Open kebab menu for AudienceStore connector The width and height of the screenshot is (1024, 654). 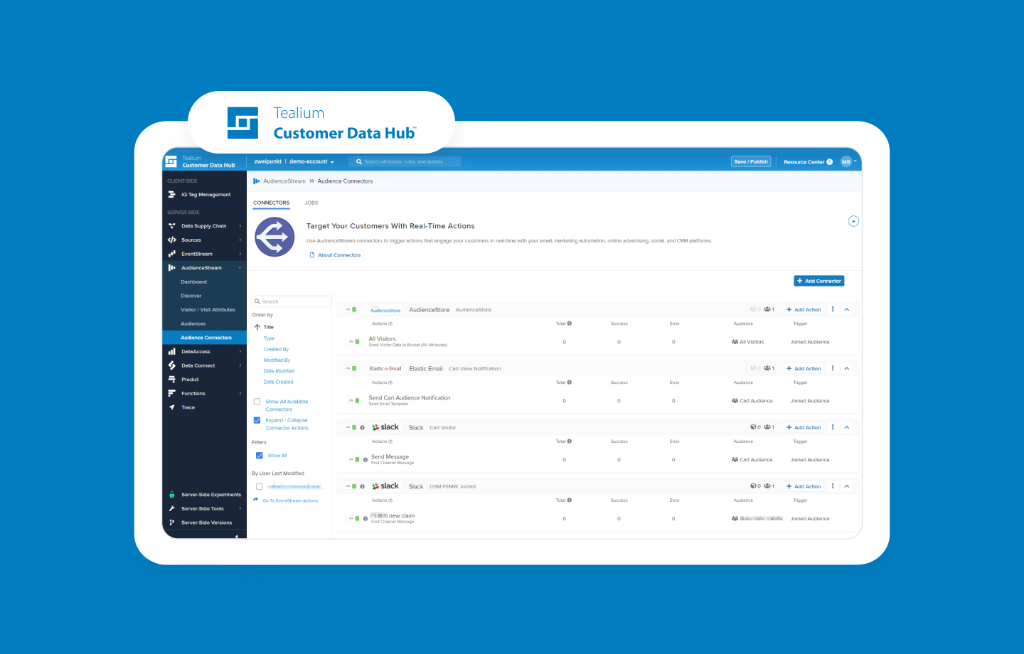tap(833, 309)
